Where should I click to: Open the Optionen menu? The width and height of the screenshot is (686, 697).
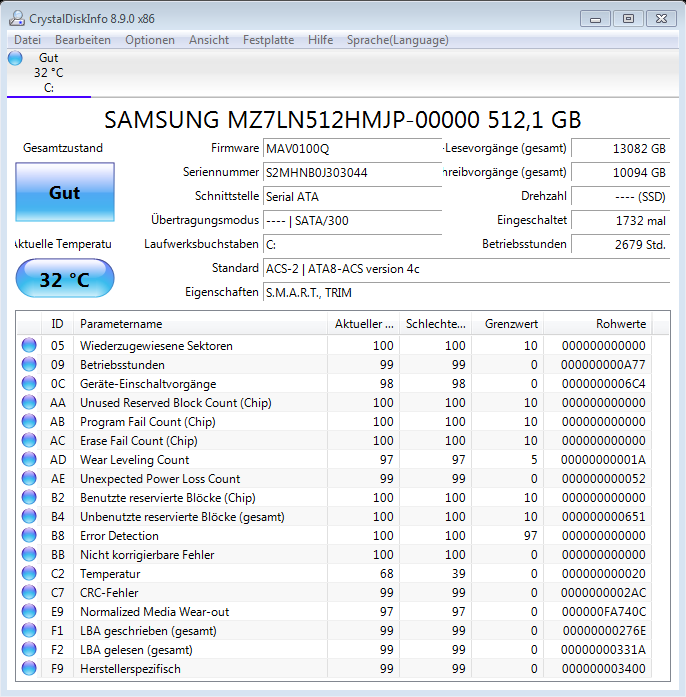pos(150,40)
